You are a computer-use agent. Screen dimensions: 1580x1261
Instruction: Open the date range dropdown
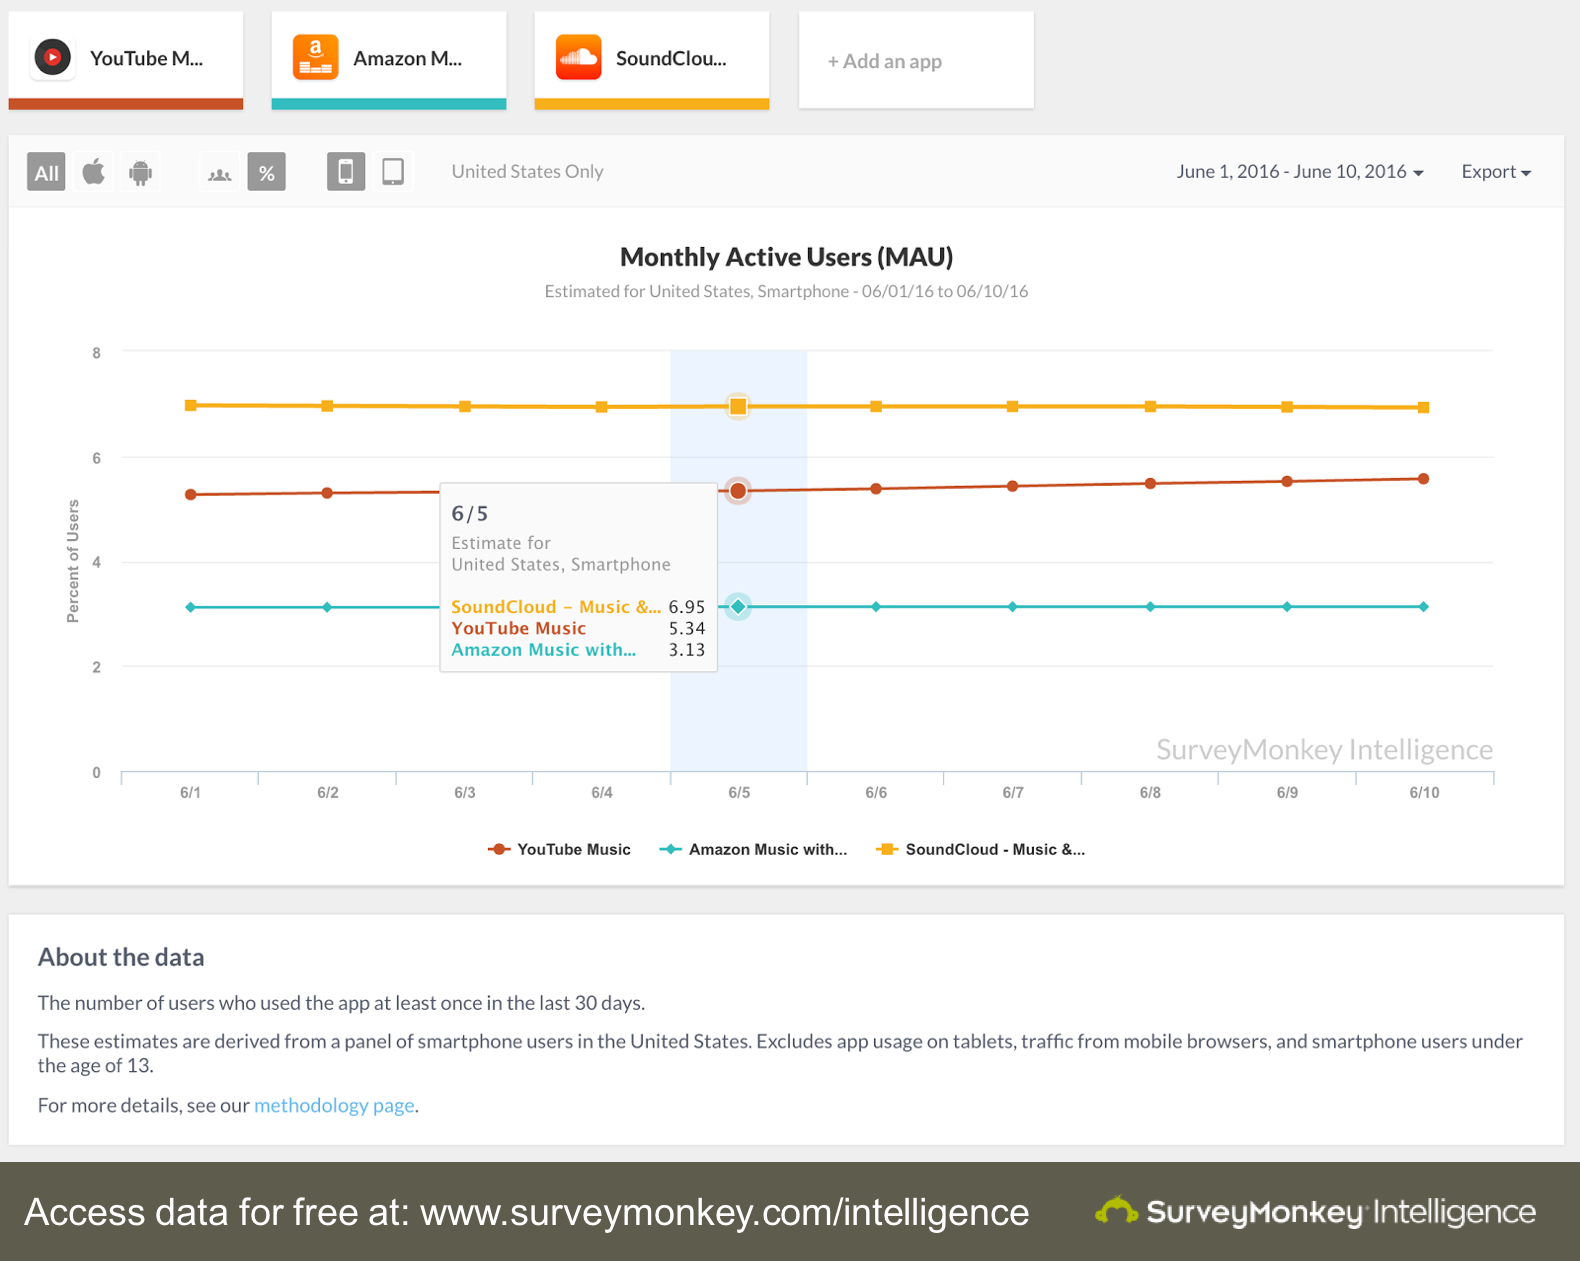coord(1300,172)
